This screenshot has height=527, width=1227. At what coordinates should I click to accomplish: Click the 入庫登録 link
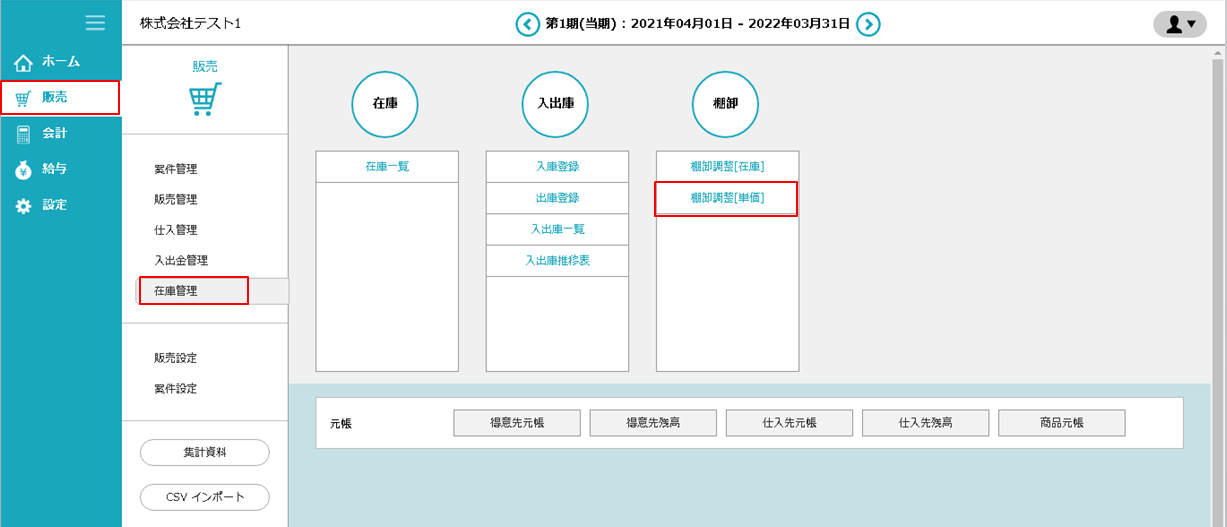557,167
